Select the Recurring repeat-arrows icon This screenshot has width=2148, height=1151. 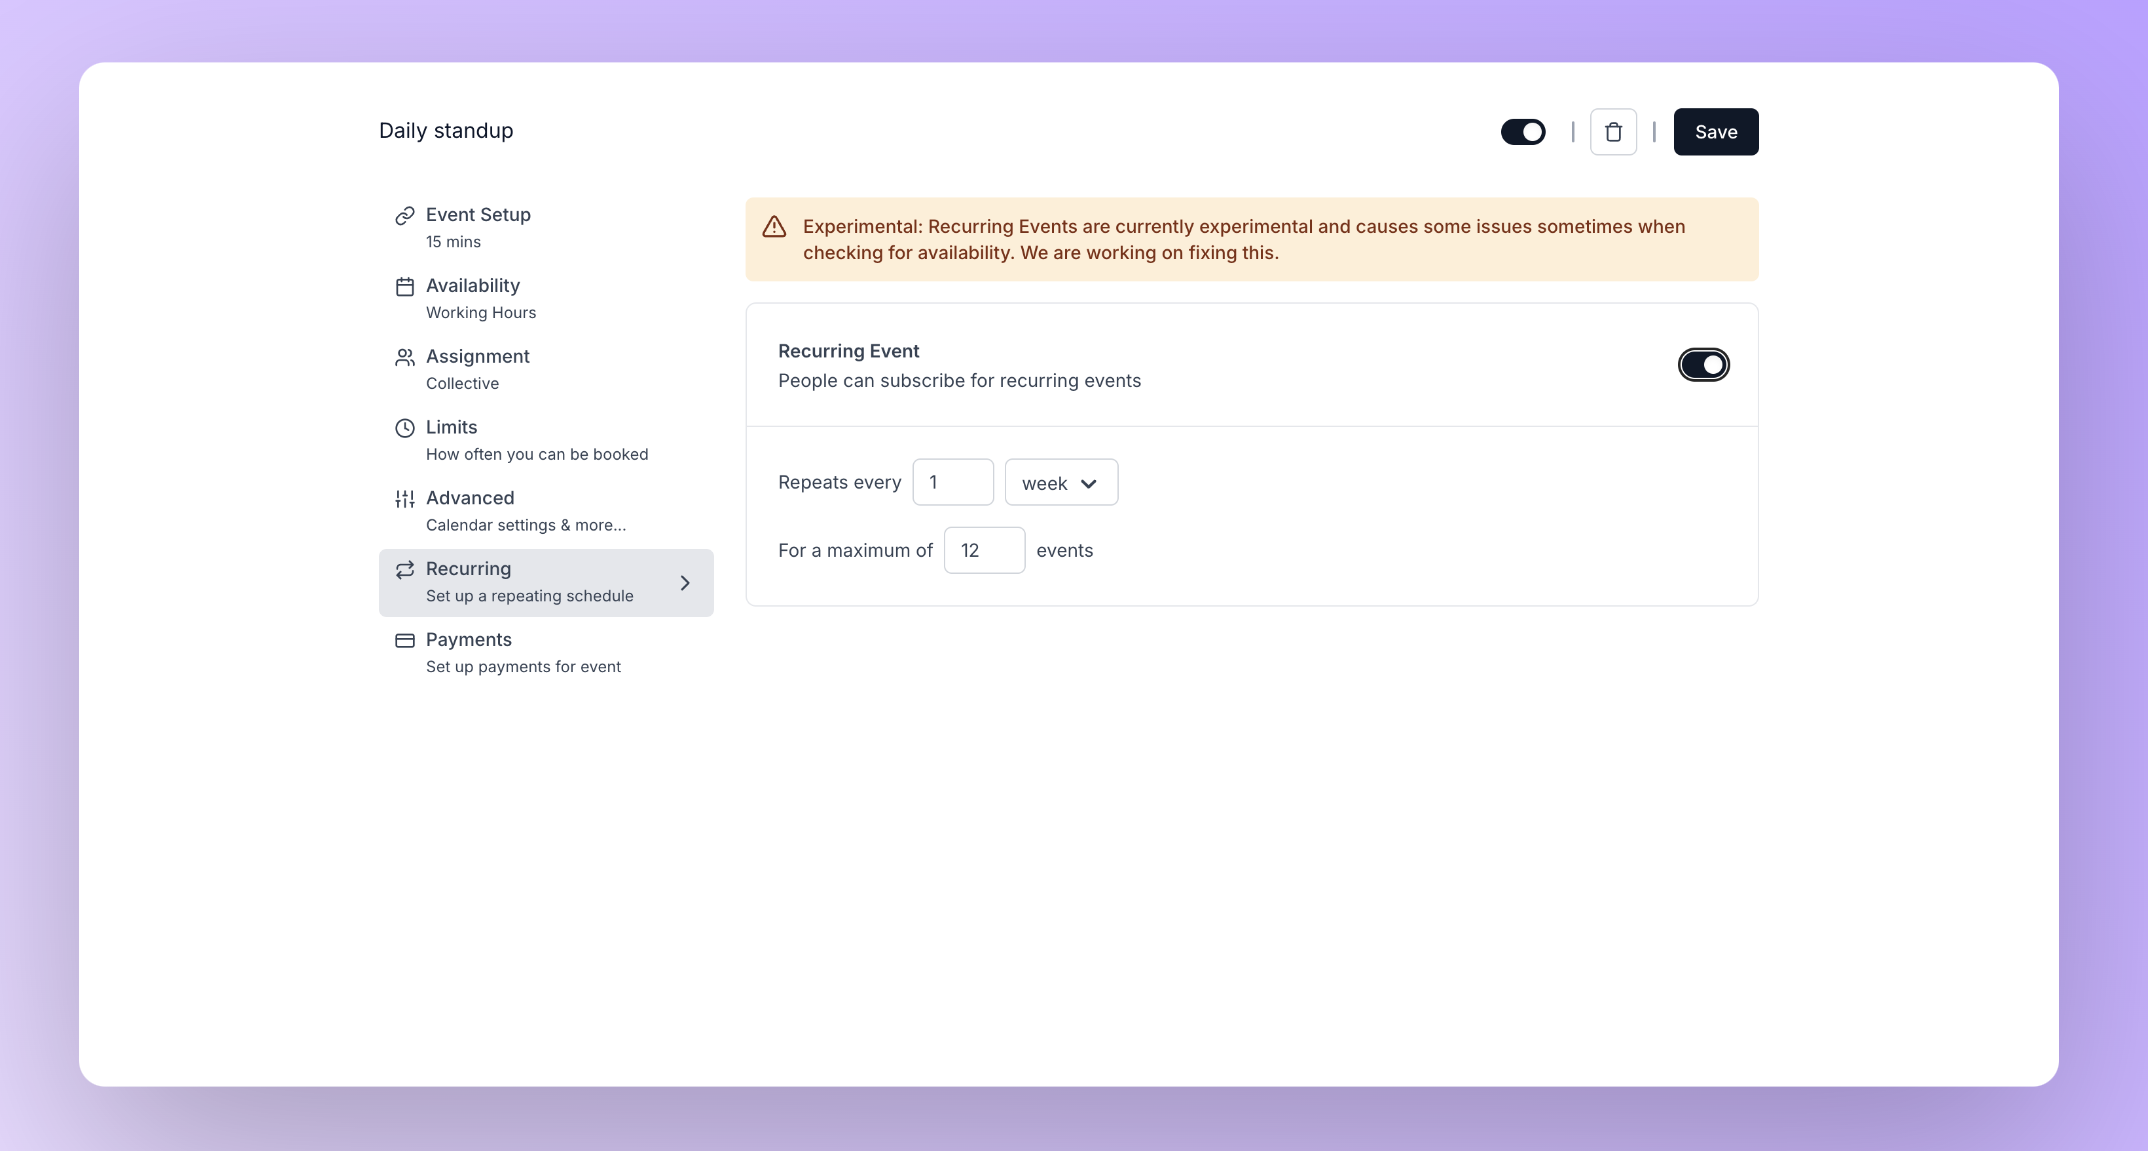pos(404,569)
